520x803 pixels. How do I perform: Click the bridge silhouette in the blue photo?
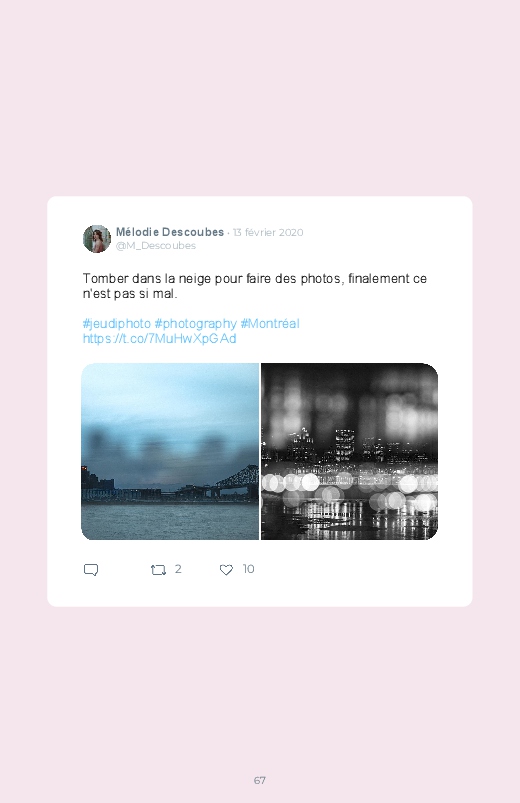[x=237, y=477]
